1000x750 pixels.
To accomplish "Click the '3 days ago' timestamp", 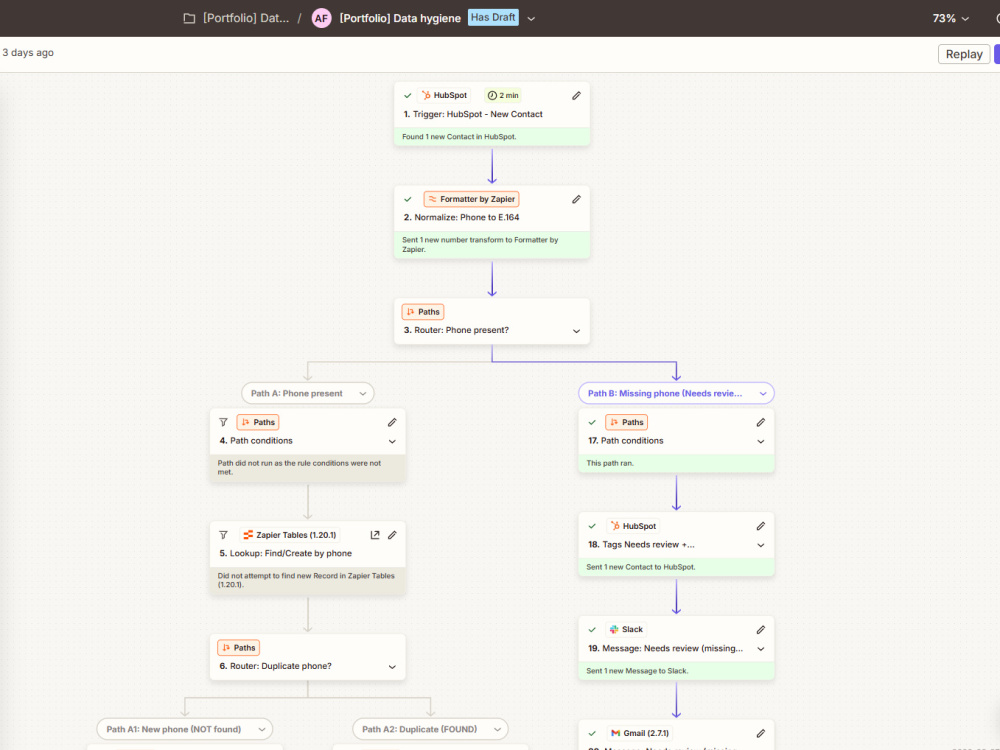I will [x=28, y=53].
